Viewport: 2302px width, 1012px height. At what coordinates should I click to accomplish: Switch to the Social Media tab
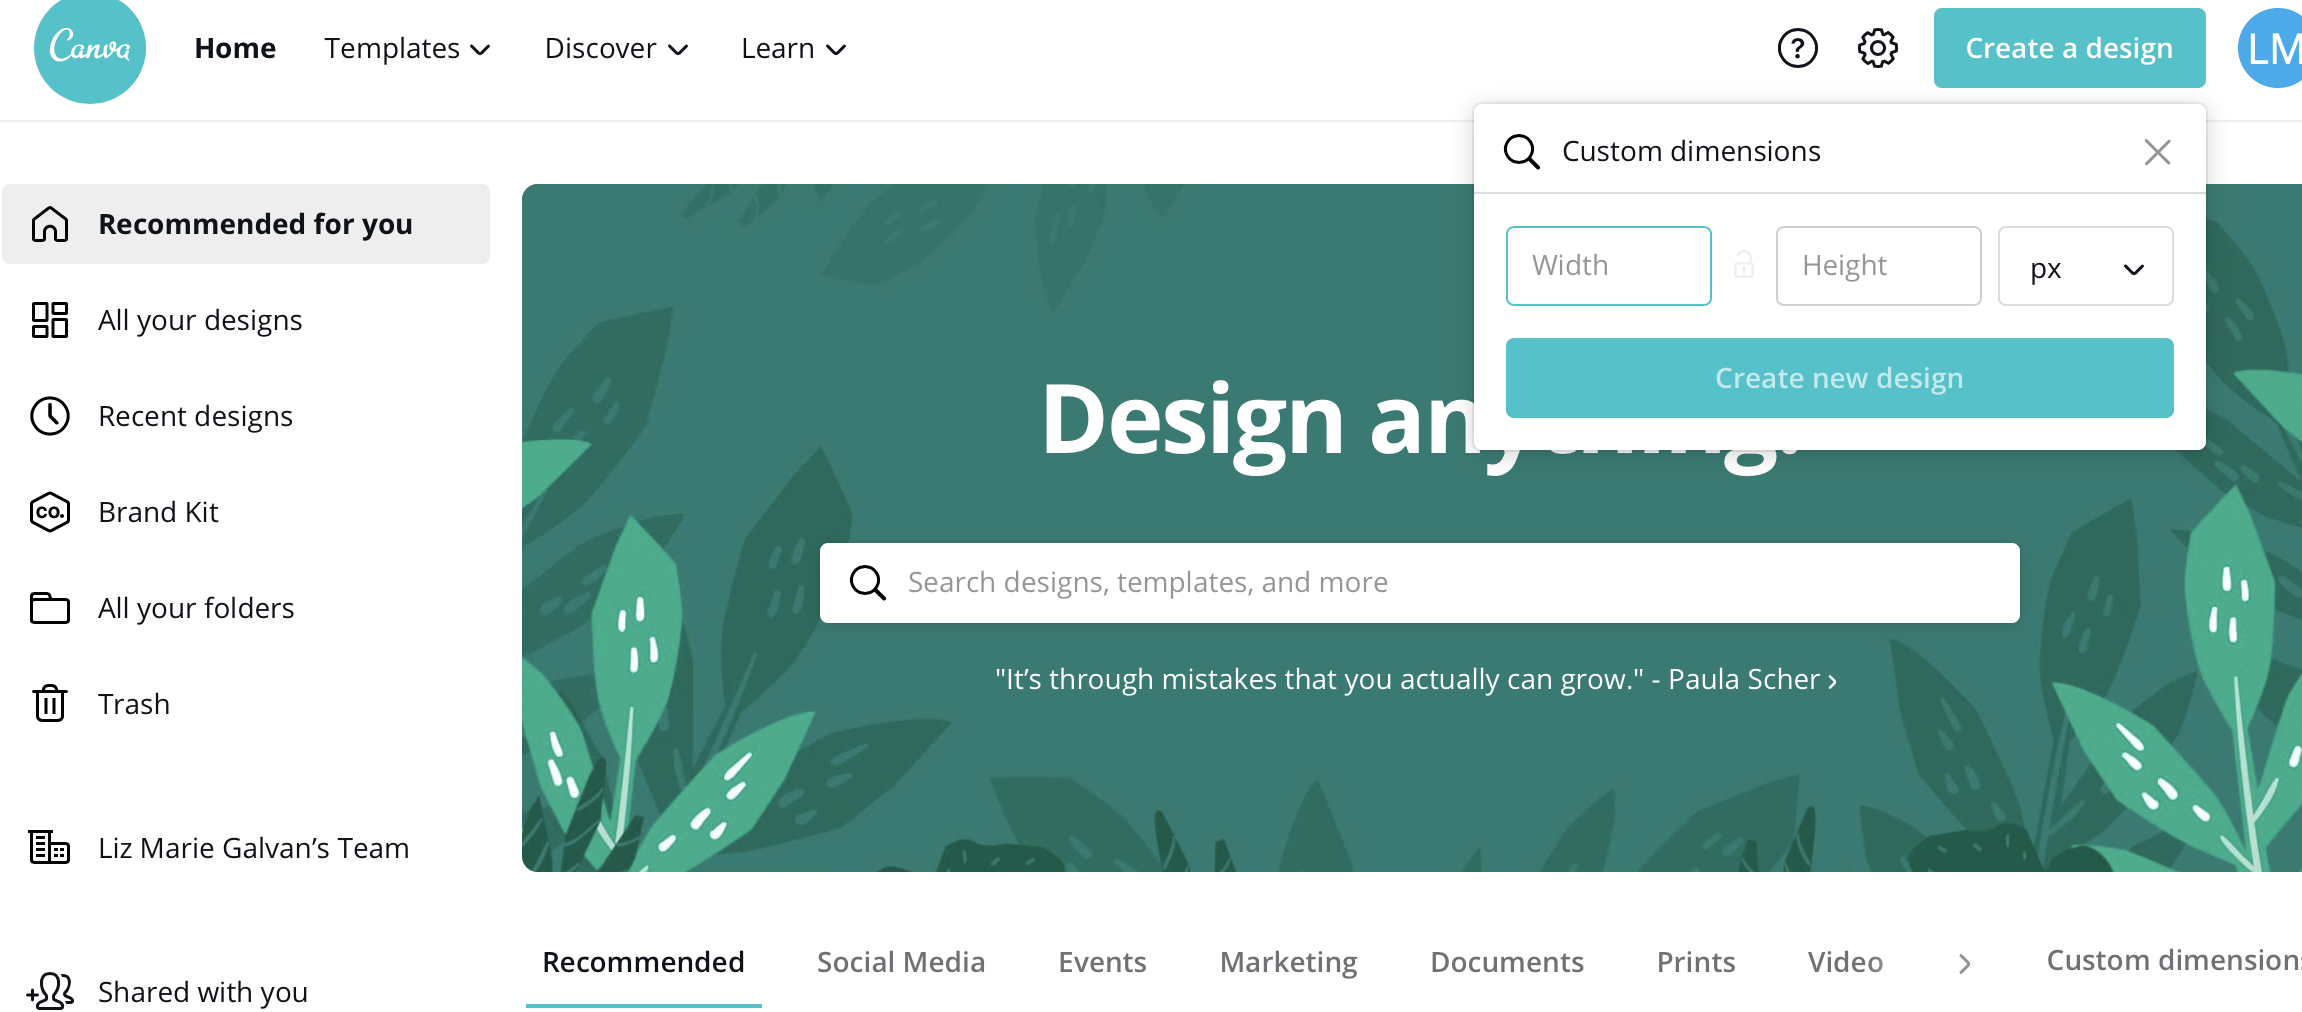coord(901,962)
